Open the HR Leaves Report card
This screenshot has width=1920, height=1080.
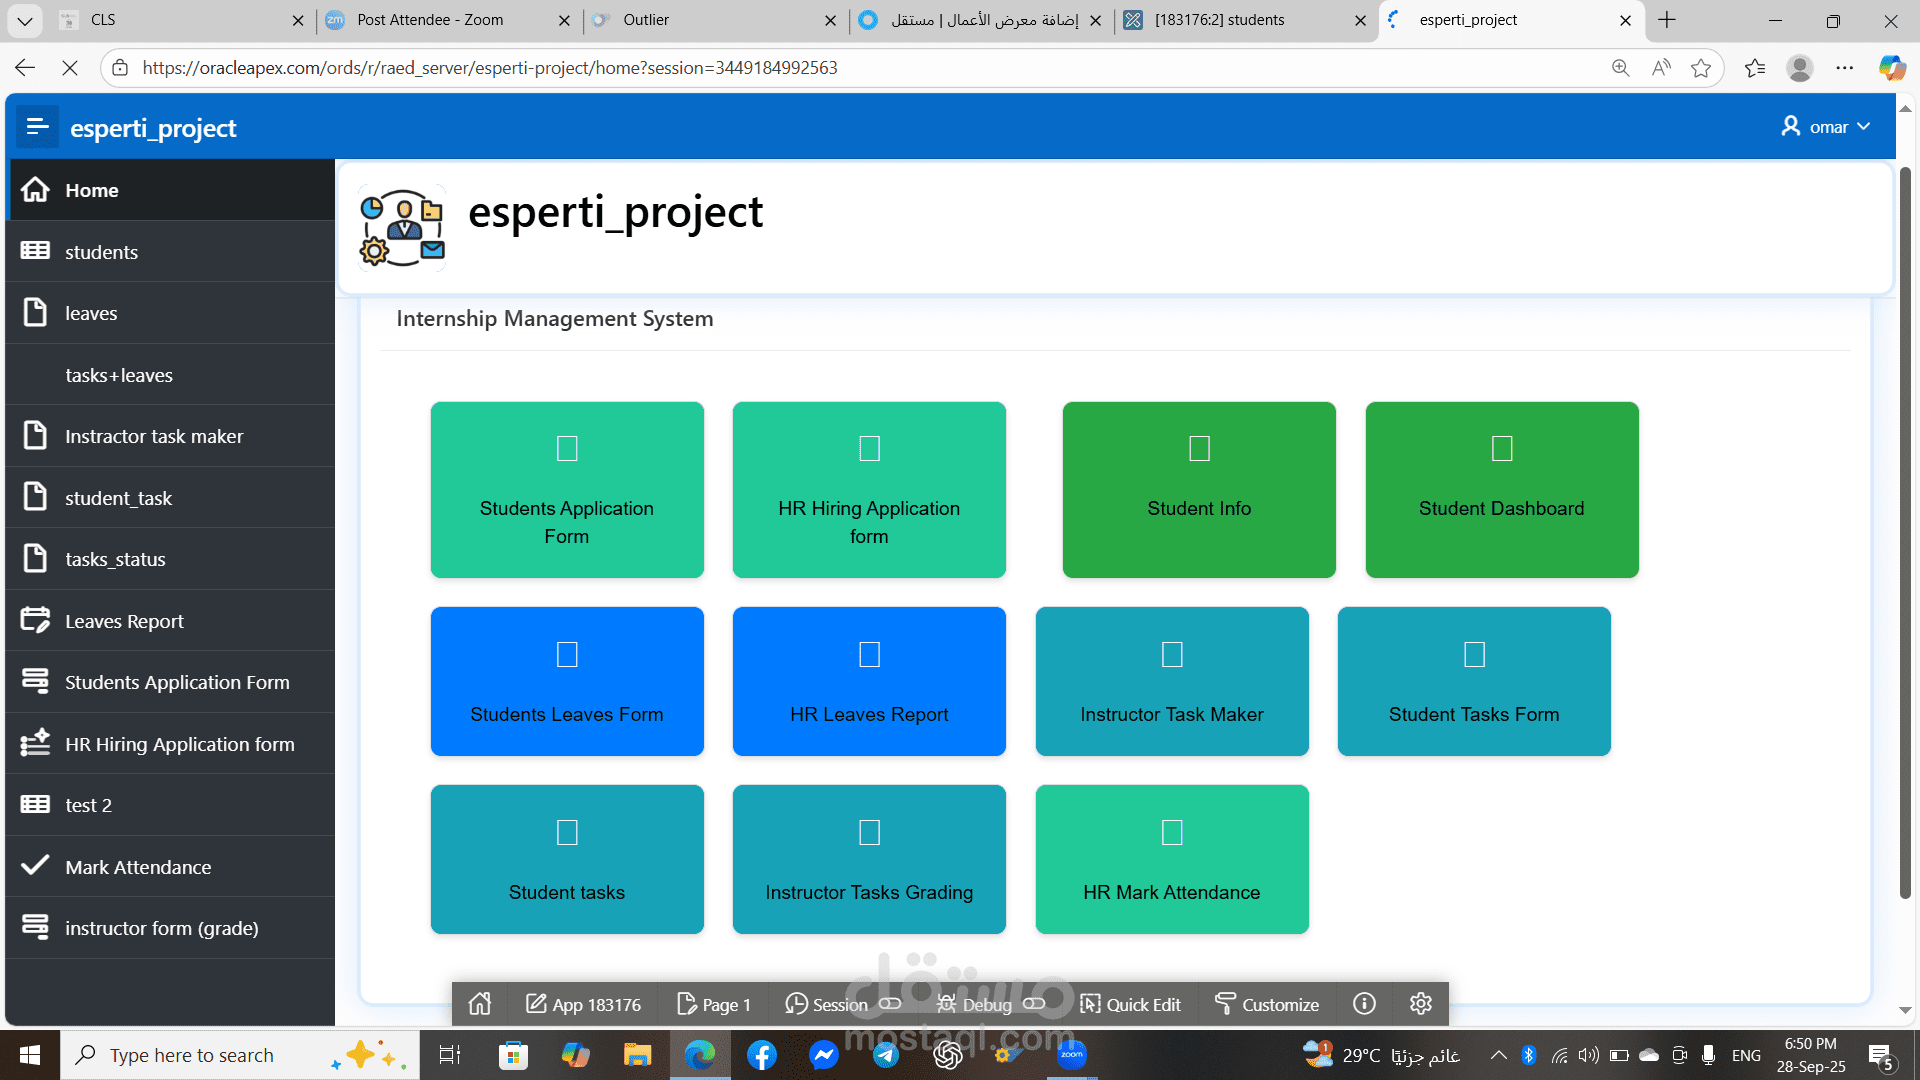(868, 681)
